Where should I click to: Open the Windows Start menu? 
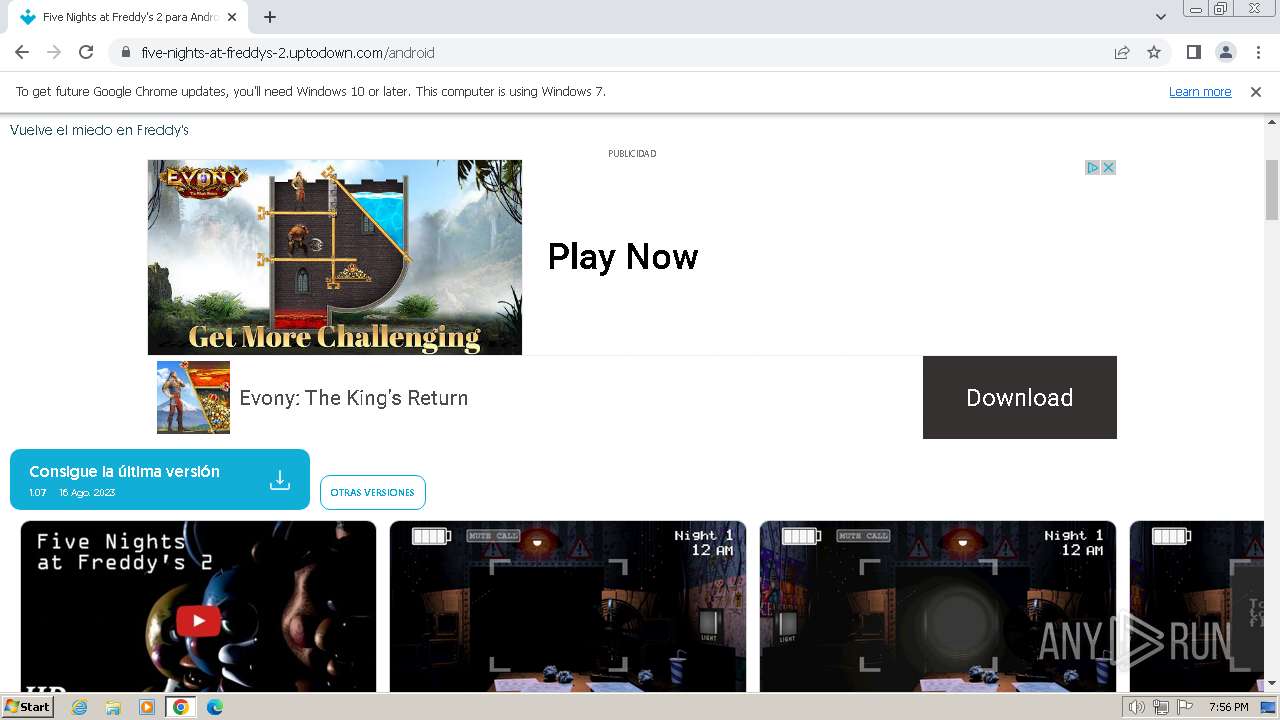pyautogui.click(x=27, y=707)
